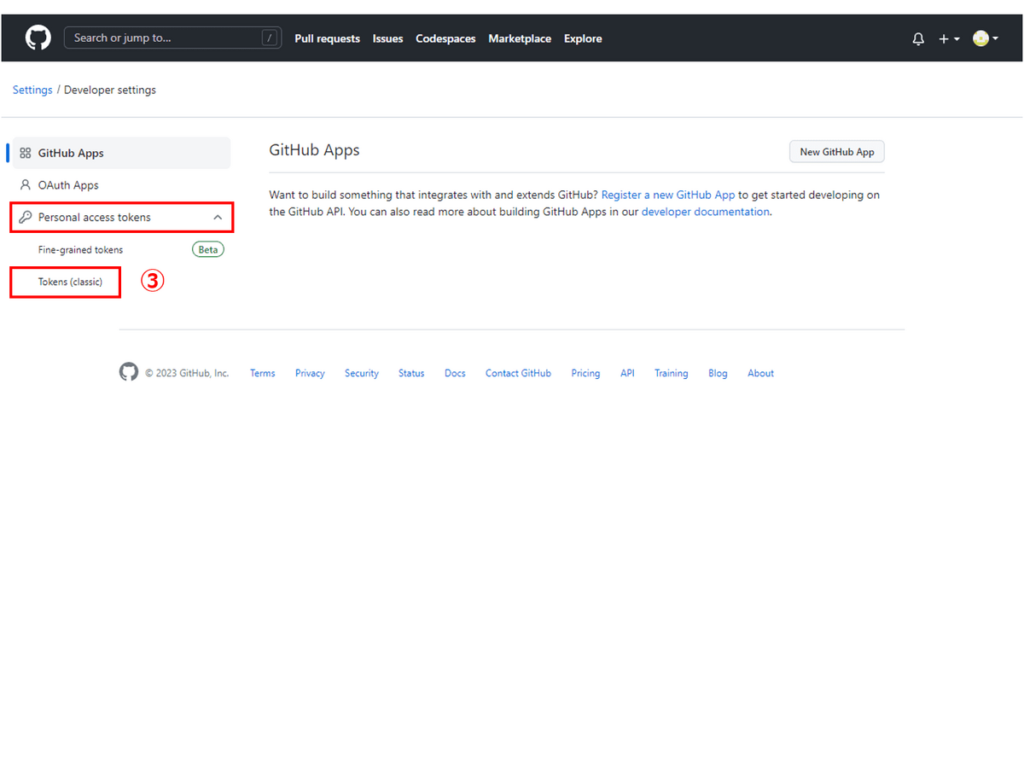Click the GitHub Apps page heading
This screenshot has width=1024, height=769.
point(314,150)
